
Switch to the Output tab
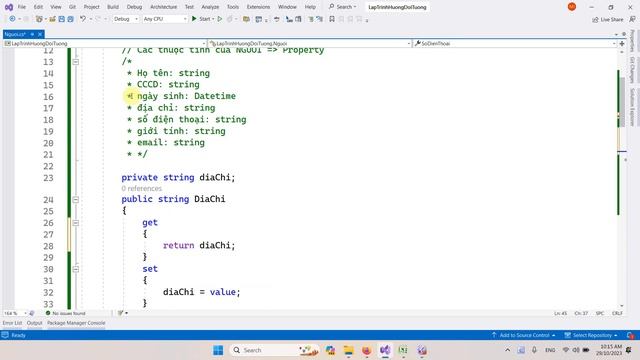[34, 323]
